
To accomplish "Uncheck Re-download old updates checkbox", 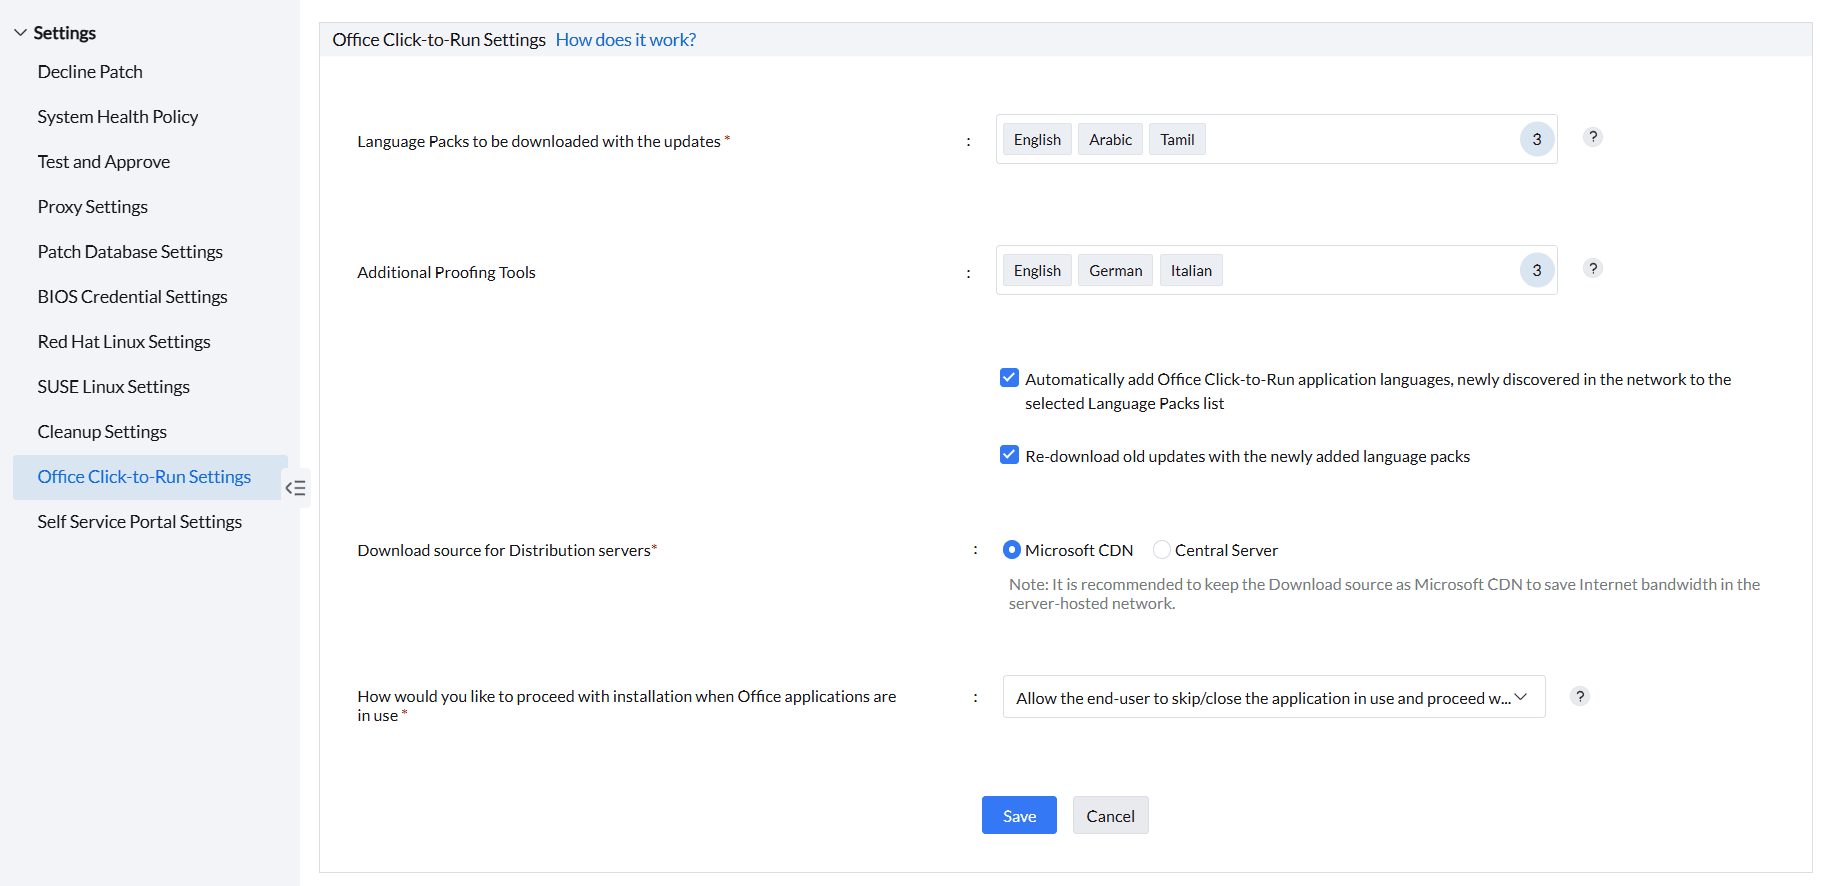I will (x=1010, y=455).
